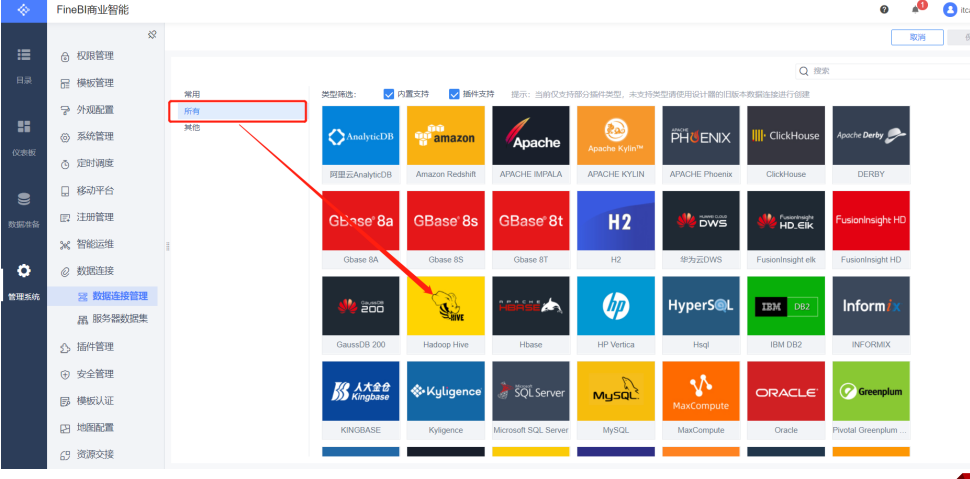The image size is (970, 479).
Task: Toggle the 内置支持 checkbox
Action: click(x=389, y=94)
